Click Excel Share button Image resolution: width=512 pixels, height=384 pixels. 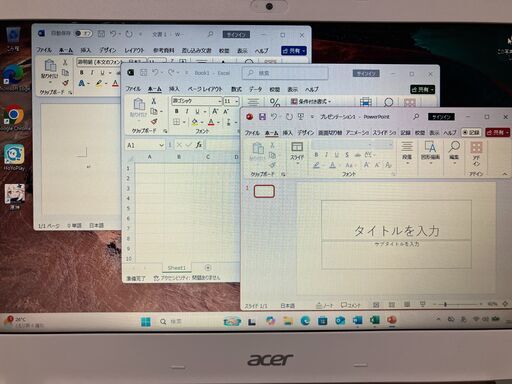pos(422,89)
